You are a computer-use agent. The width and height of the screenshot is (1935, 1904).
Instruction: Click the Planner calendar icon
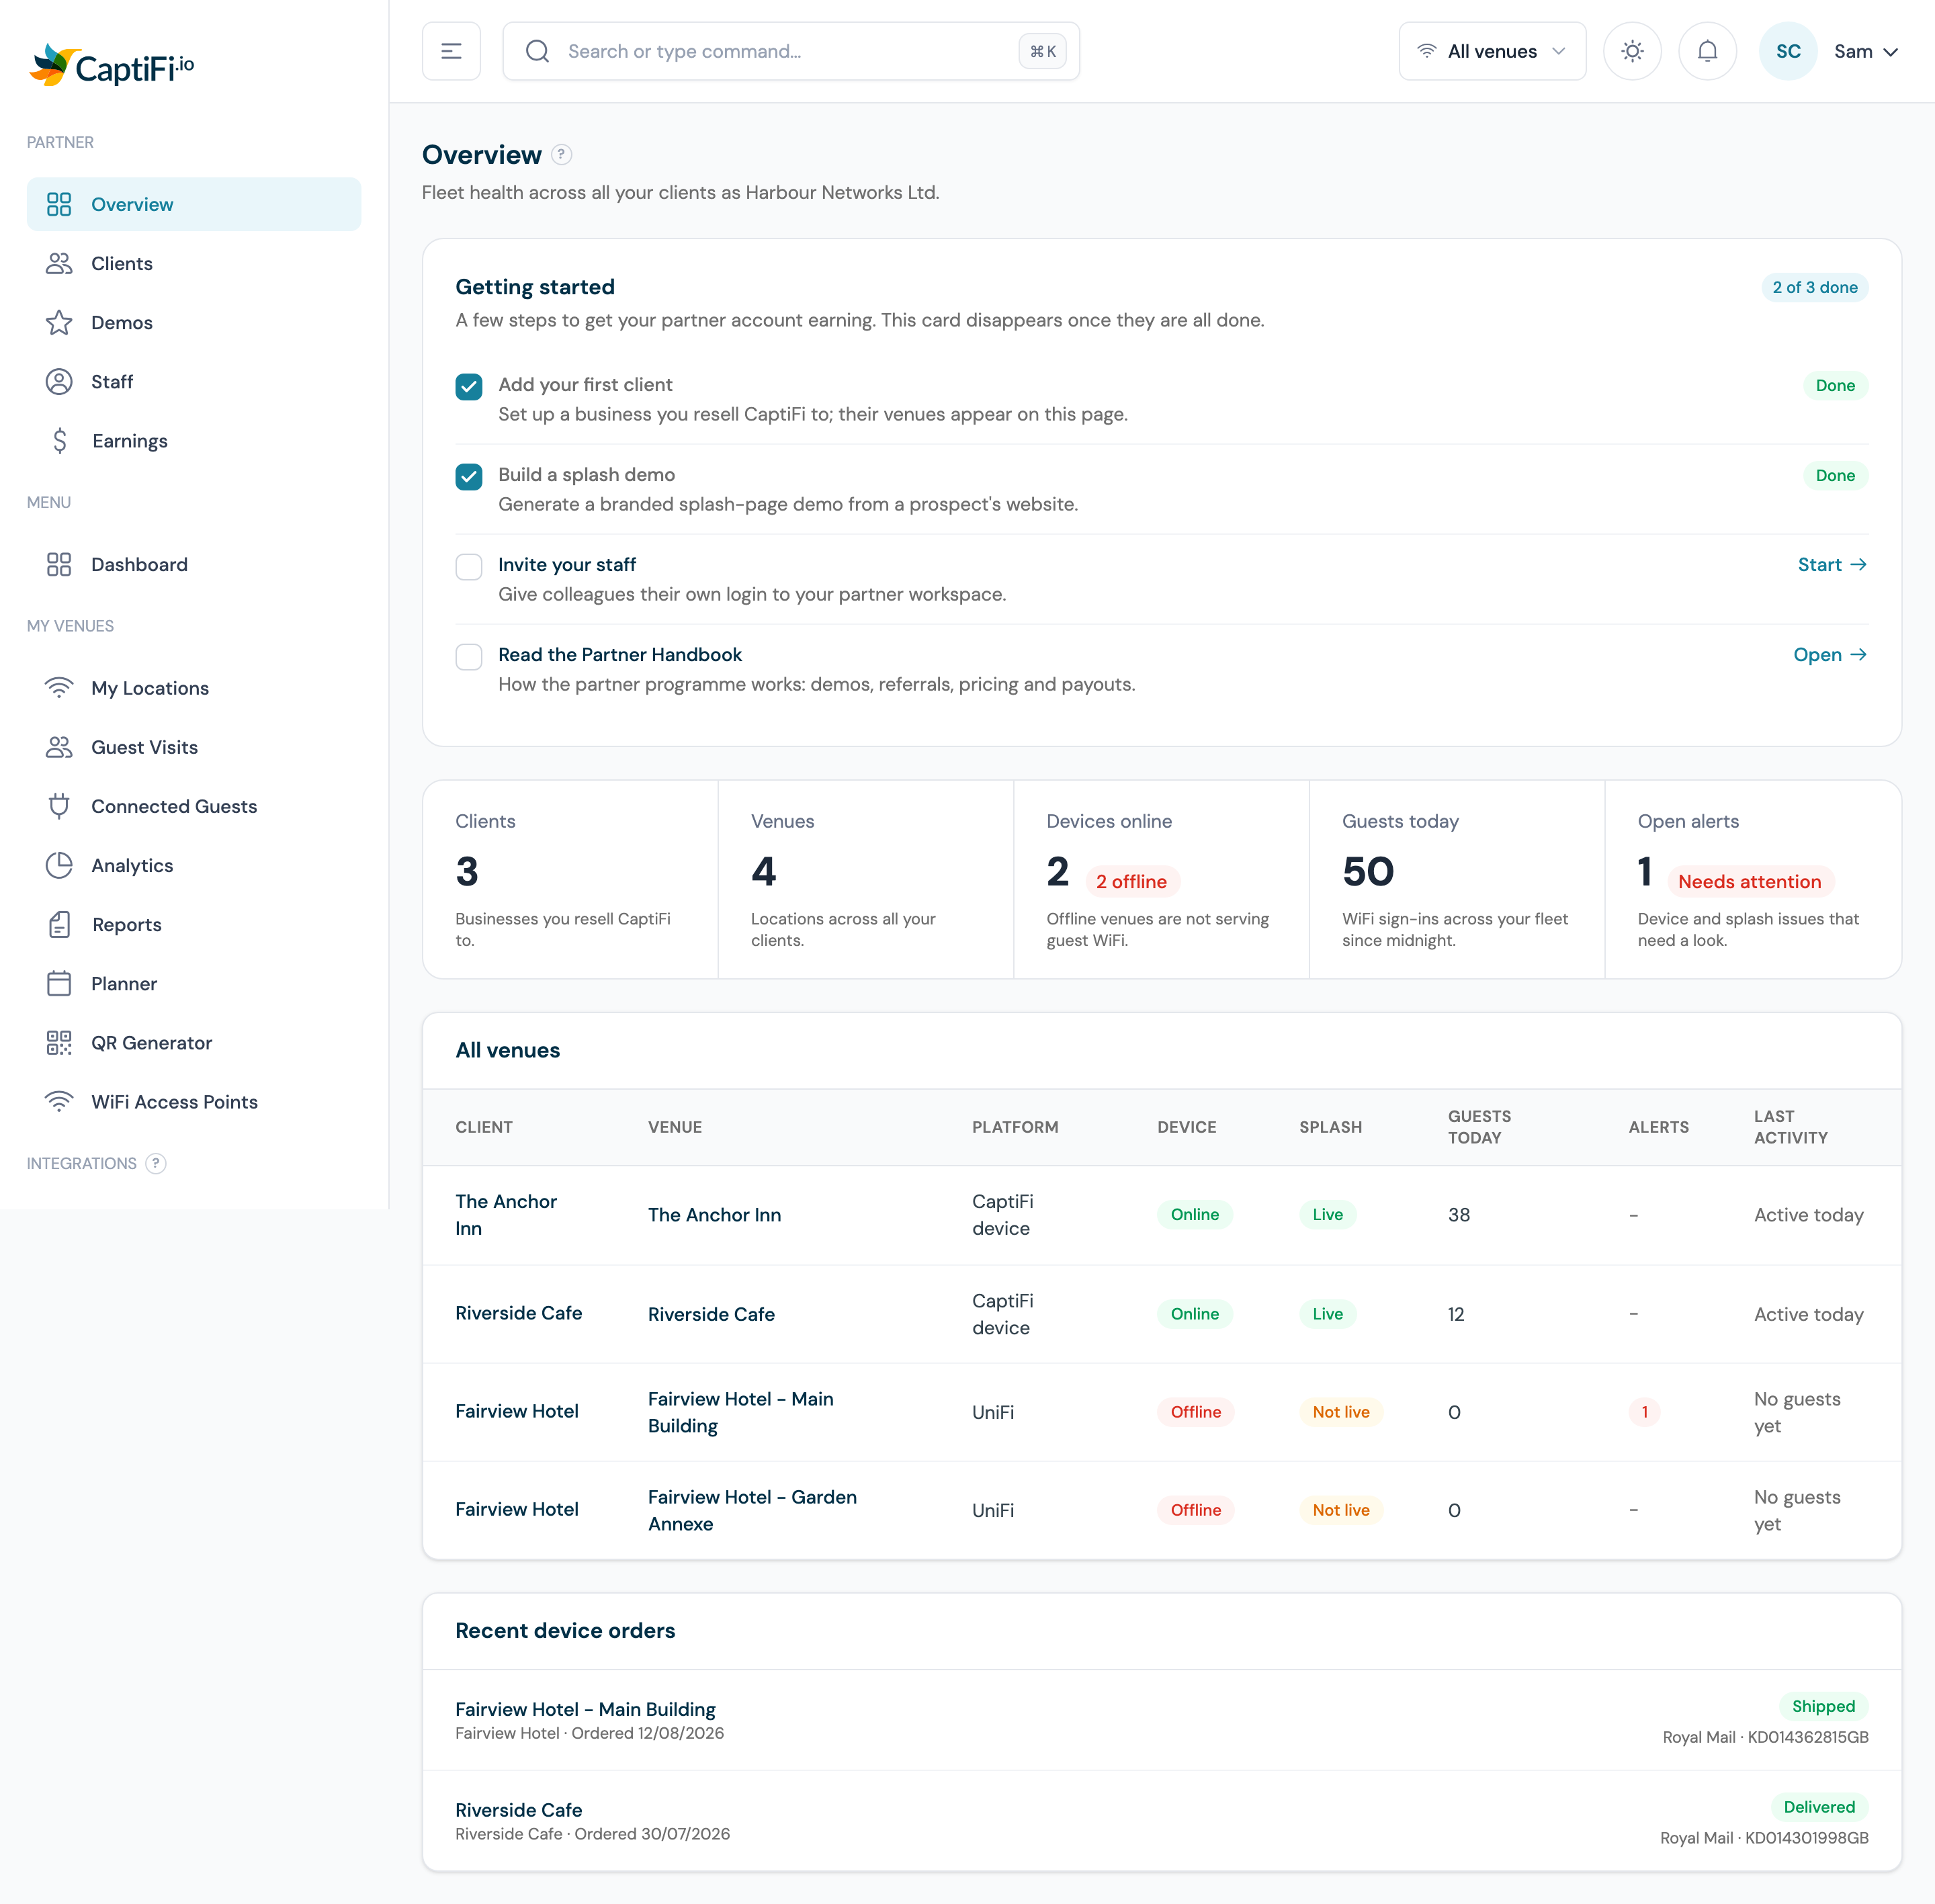point(59,983)
